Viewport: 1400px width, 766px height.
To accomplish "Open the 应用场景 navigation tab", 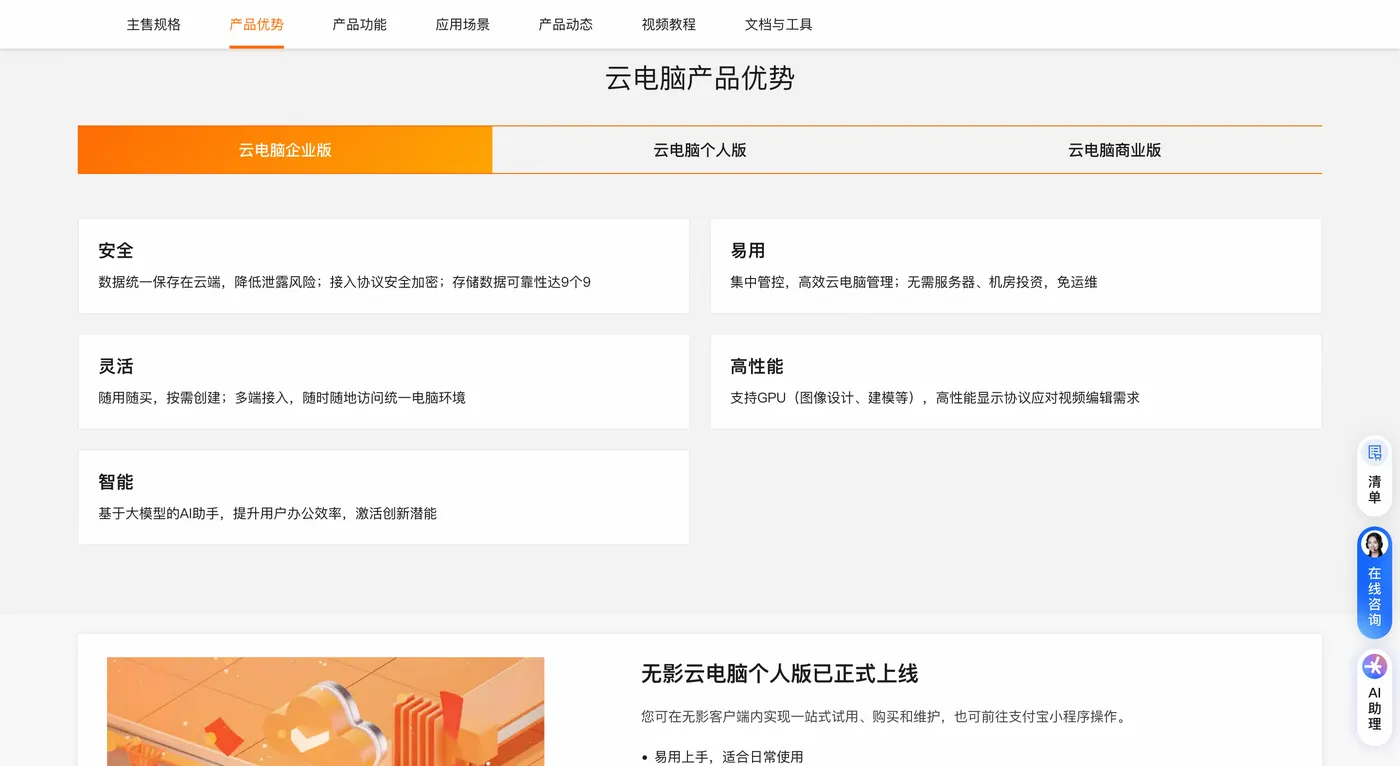I will click(x=463, y=24).
